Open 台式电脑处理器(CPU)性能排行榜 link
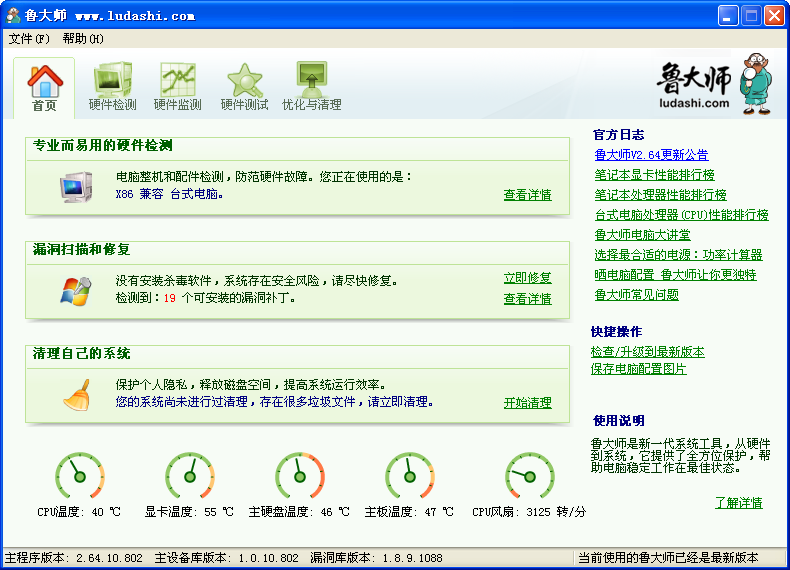 click(x=682, y=215)
